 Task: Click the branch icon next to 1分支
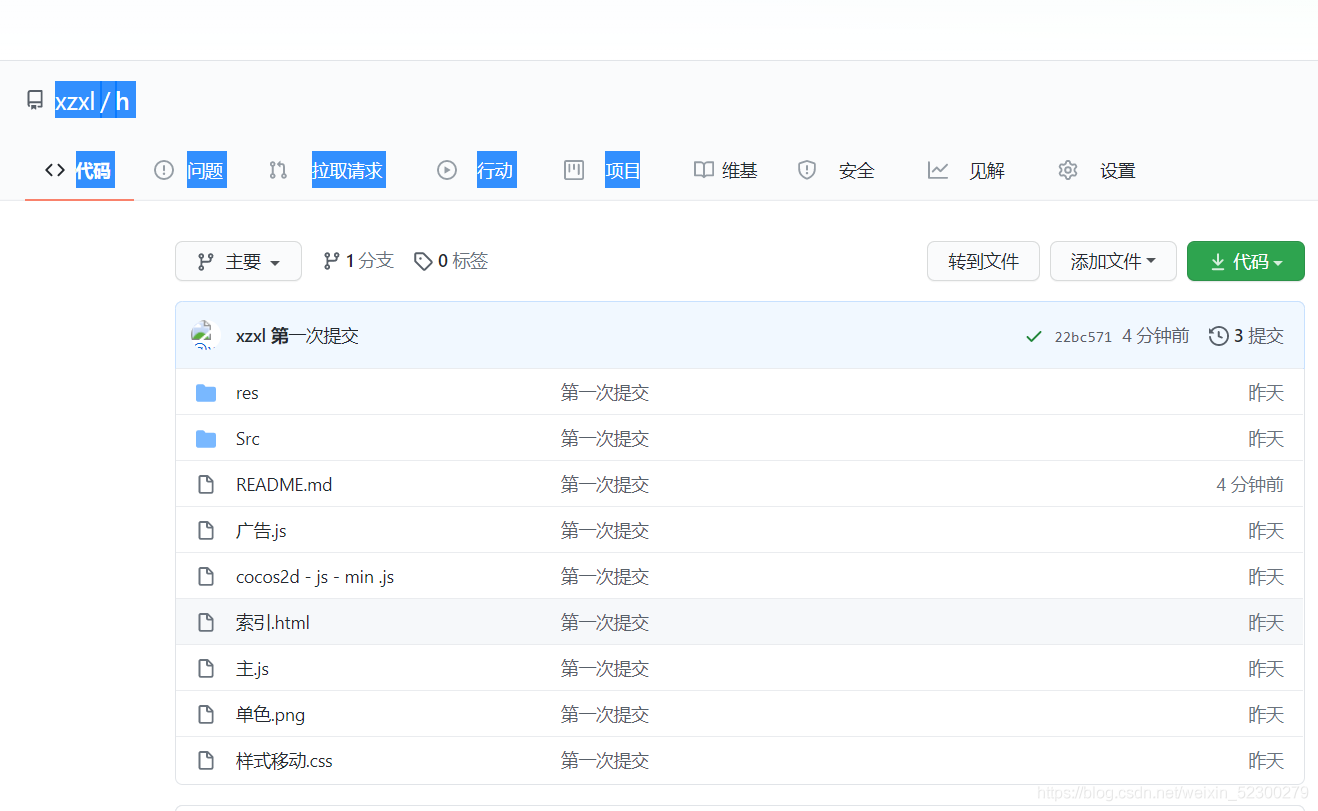click(x=332, y=261)
